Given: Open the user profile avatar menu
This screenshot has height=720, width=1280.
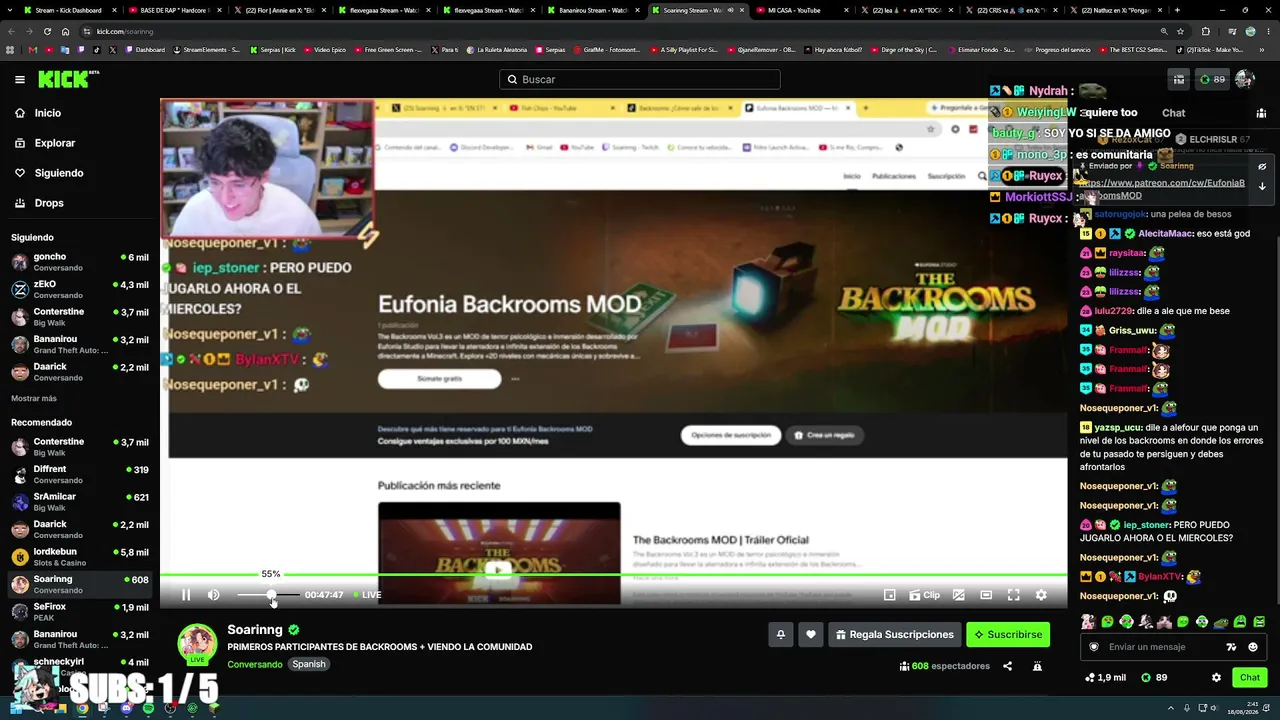Looking at the screenshot, I should coord(1245,79).
